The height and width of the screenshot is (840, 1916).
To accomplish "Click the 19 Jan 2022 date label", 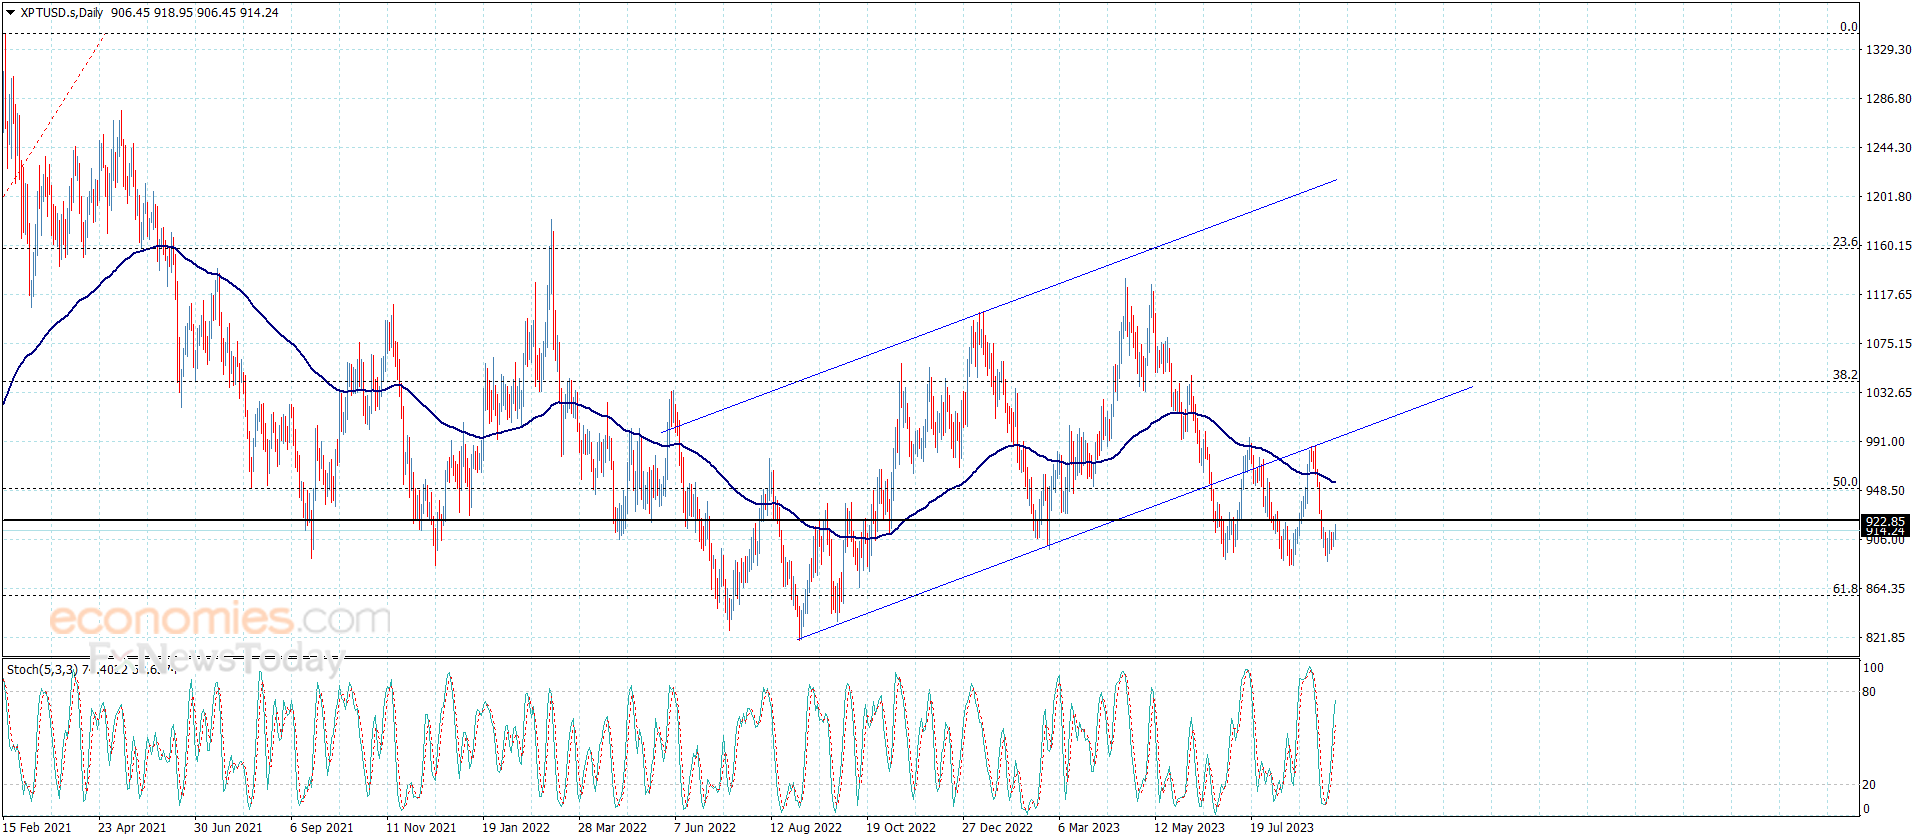I will coord(516,827).
